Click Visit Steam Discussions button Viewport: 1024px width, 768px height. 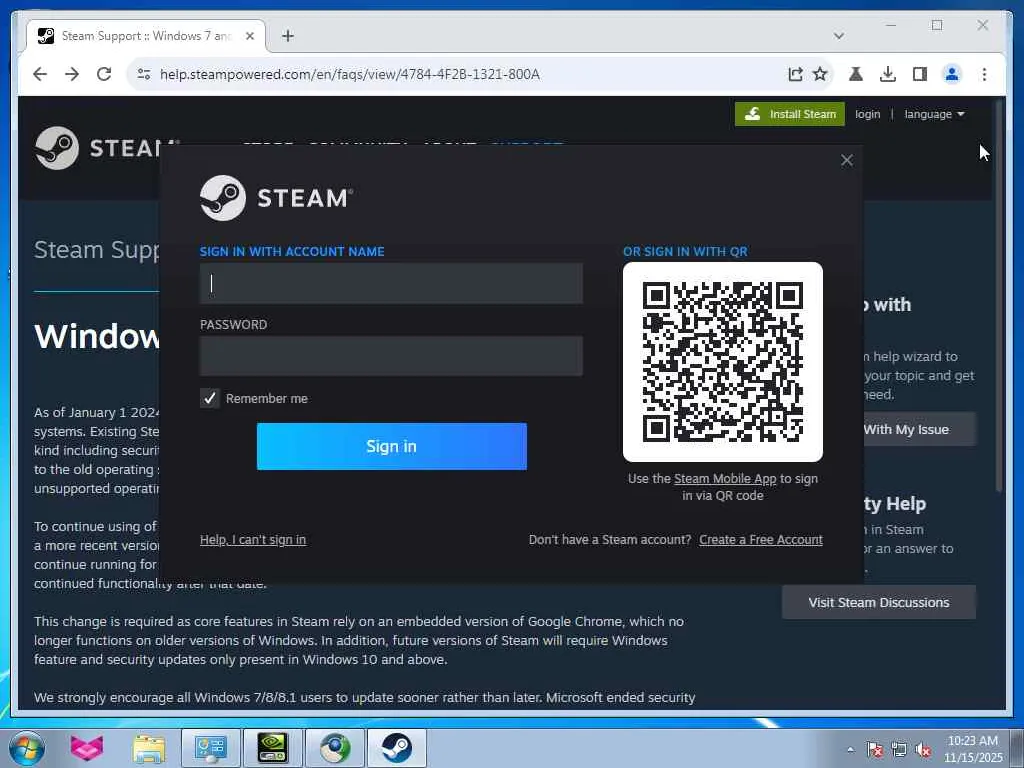(x=879, y=602)
